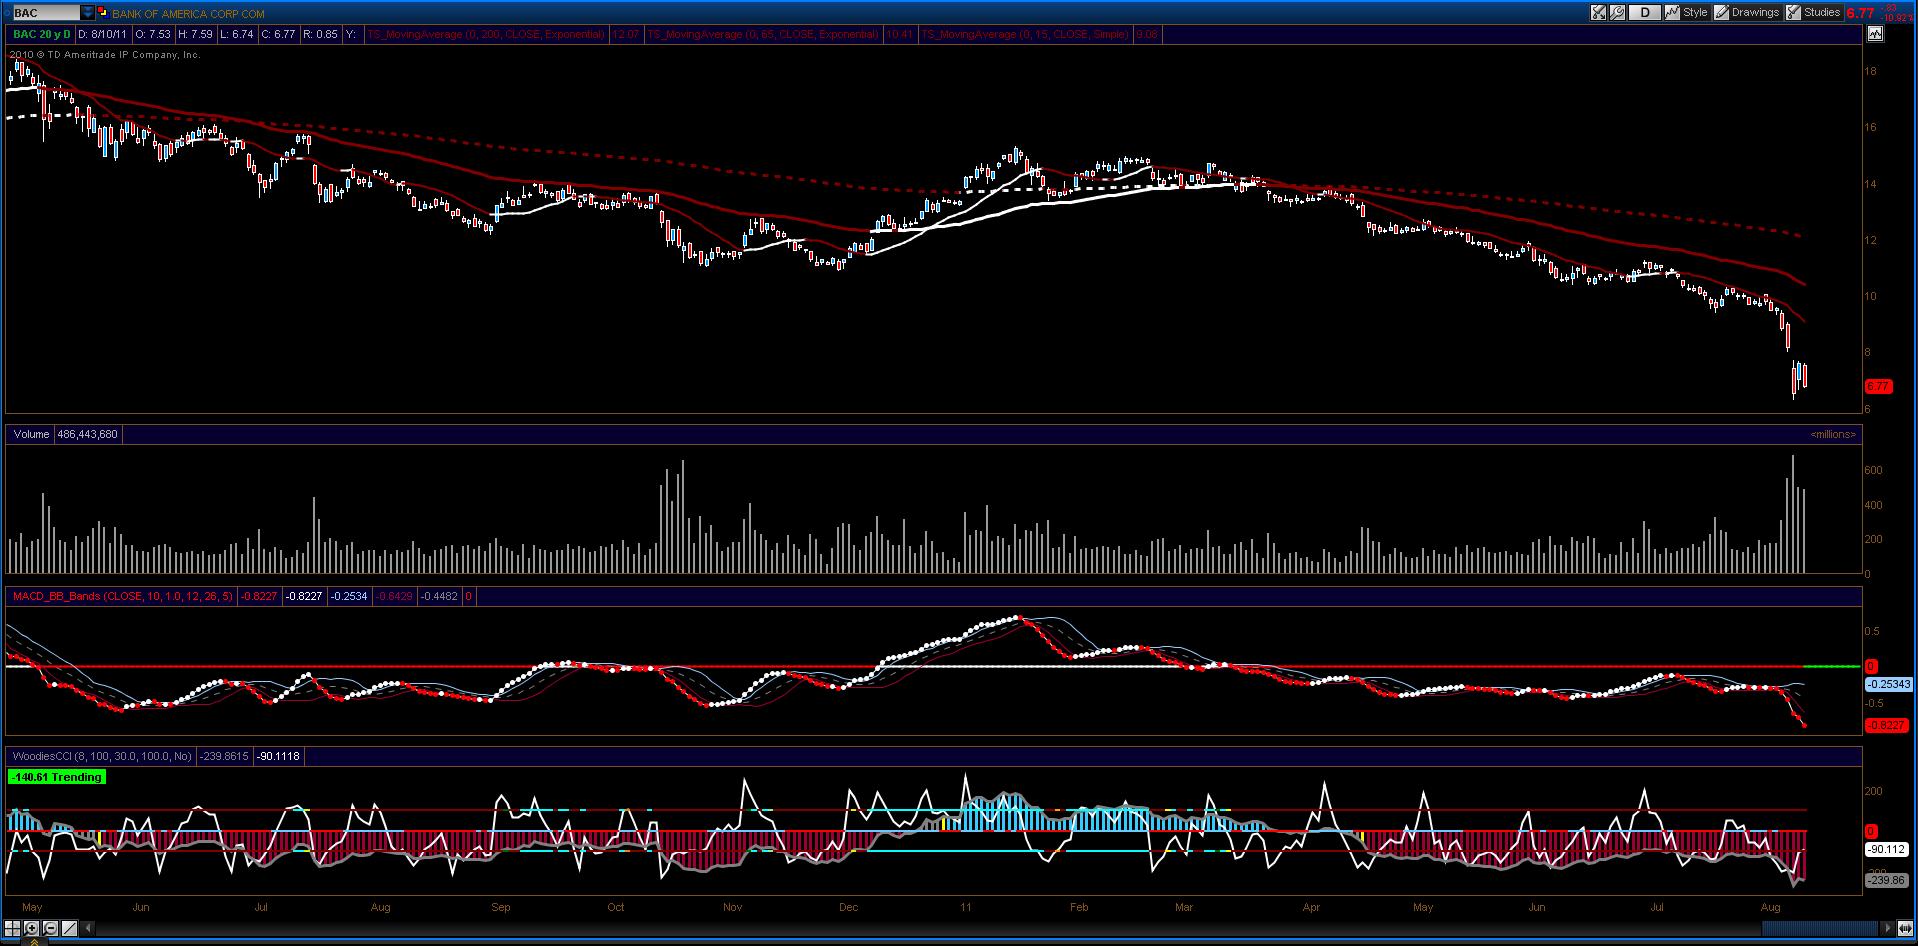This screenshot has width=1918, height=946.
Task: Click the -0.25343 MACD value bubble
Action: point(1888,684)
